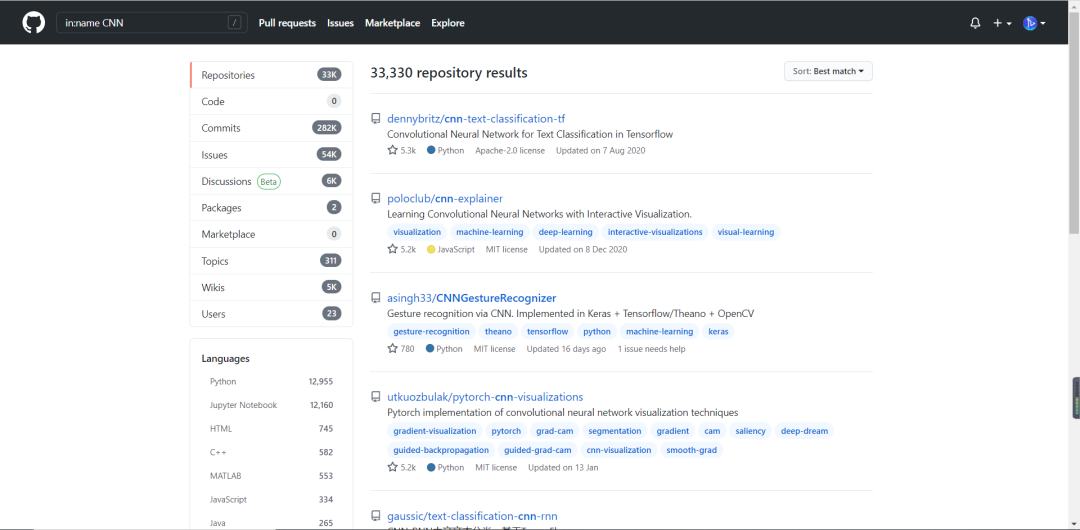Select the sidebar Marketplace filter with 0
The width and height of the screenshot is (1080, 530).
tap(271, 234)
